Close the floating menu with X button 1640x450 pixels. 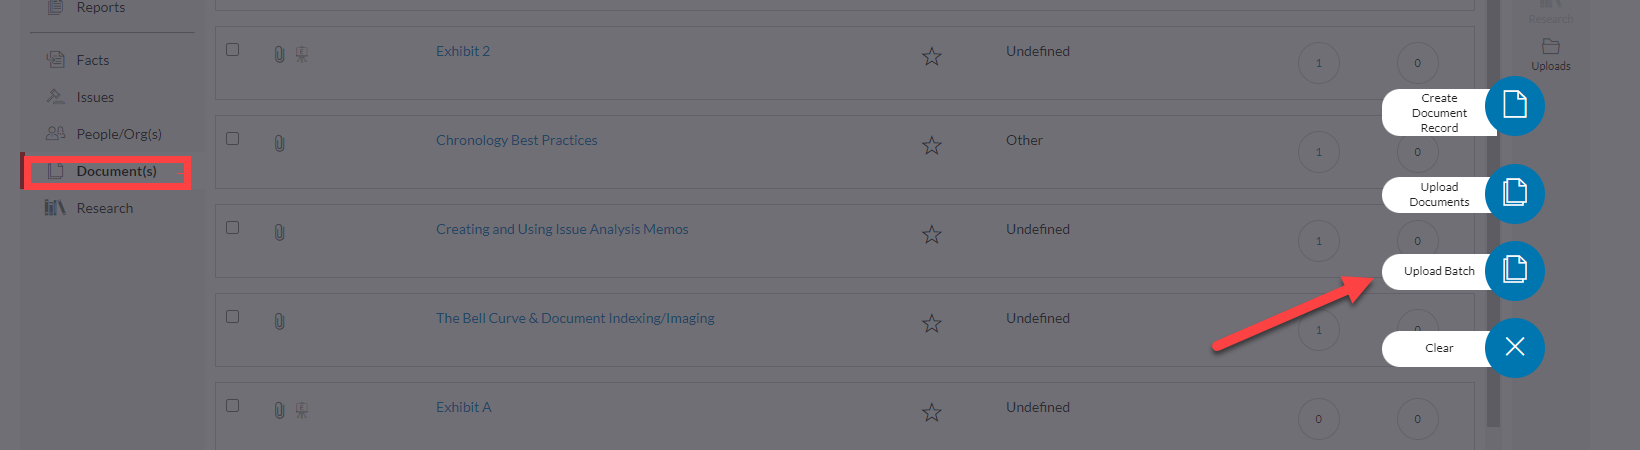pyautogui.click(x=1514, y=348)
